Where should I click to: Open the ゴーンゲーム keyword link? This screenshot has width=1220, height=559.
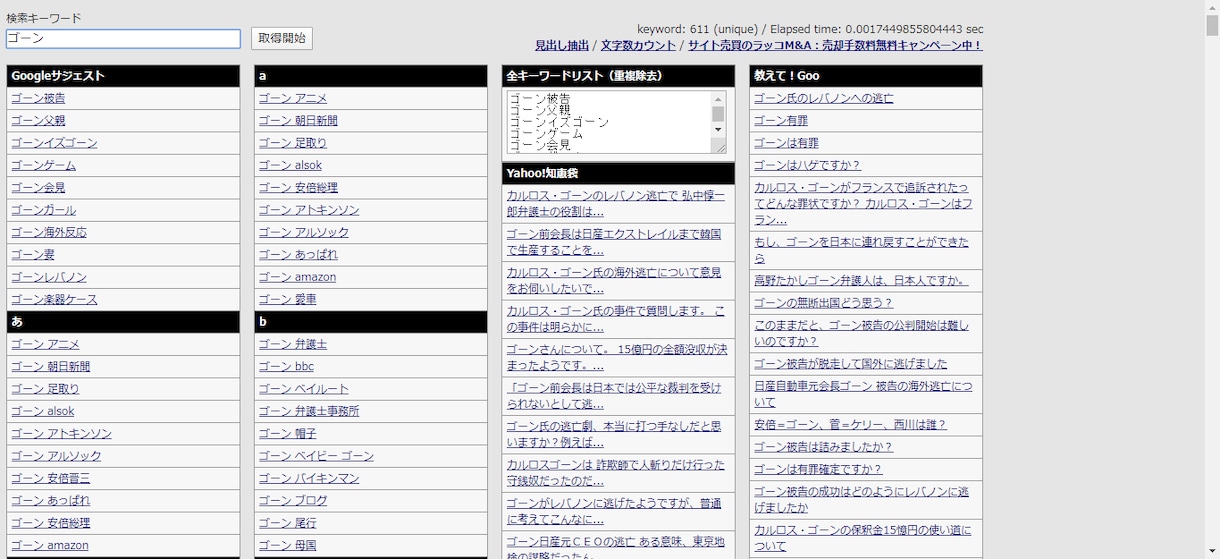click(x=44, y=165)
